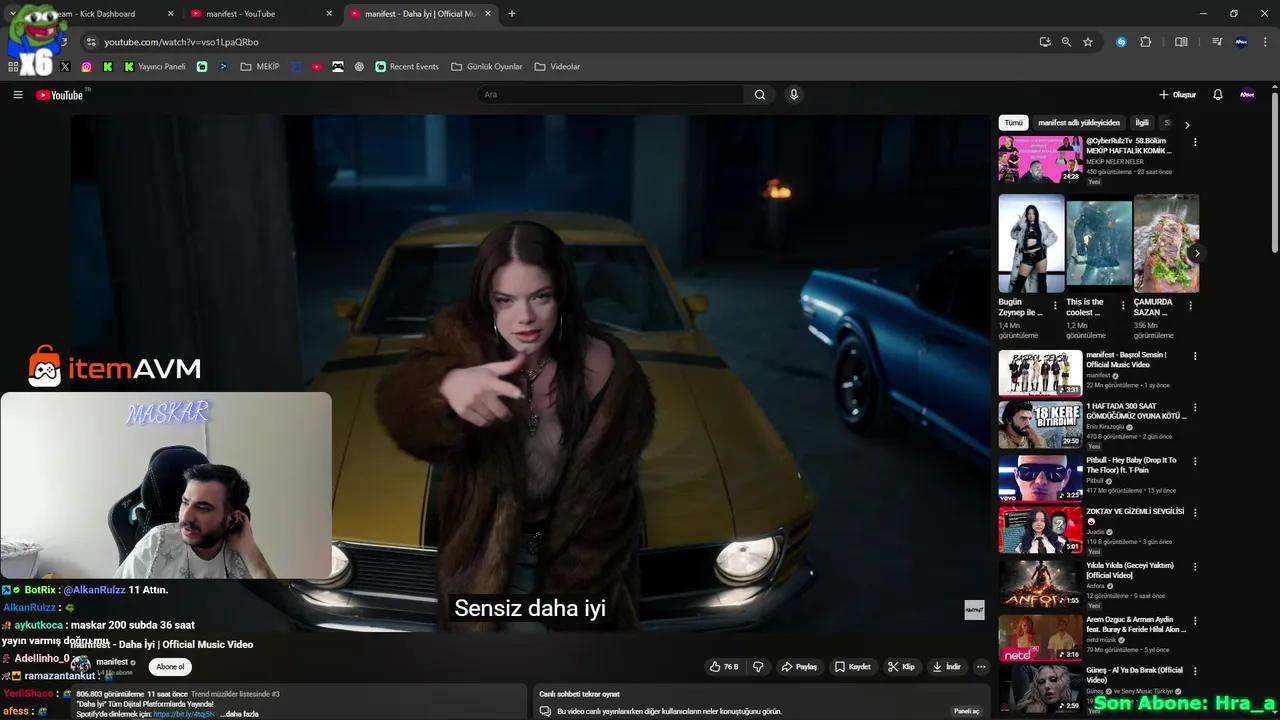This screenshot has width=1280, height=720.
Task: Click the YouTube page vertical scrollbar
Action: tap(1275, 170)
